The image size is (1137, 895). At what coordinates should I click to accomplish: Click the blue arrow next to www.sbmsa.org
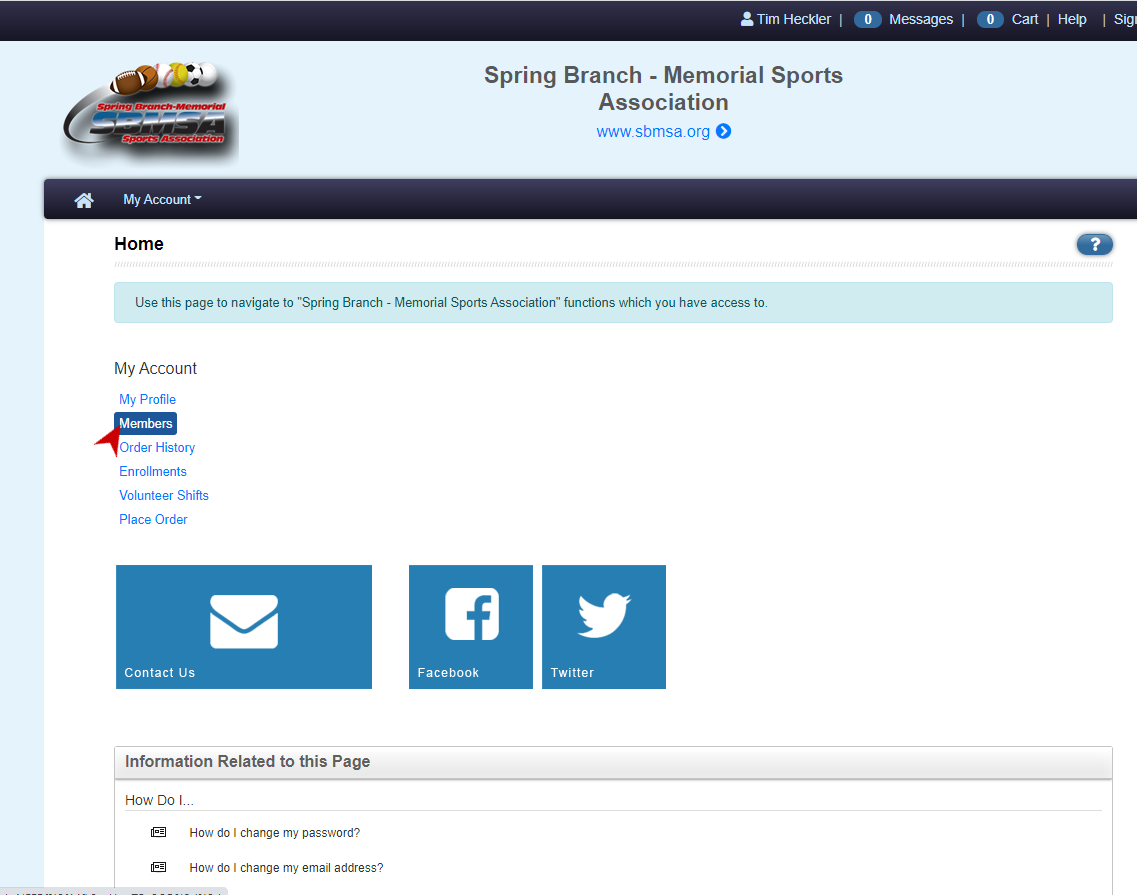723,131
